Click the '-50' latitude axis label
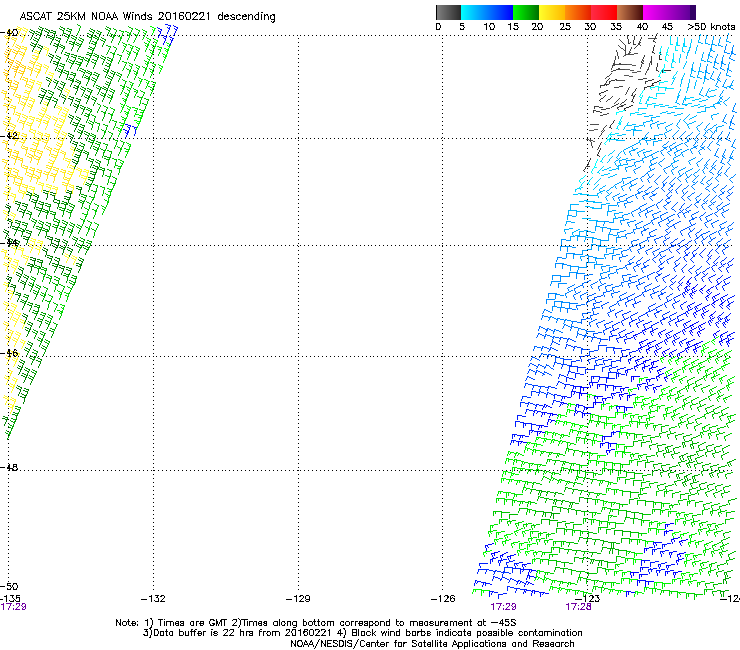The image size is (740, 650). click(x=9, y=586)
